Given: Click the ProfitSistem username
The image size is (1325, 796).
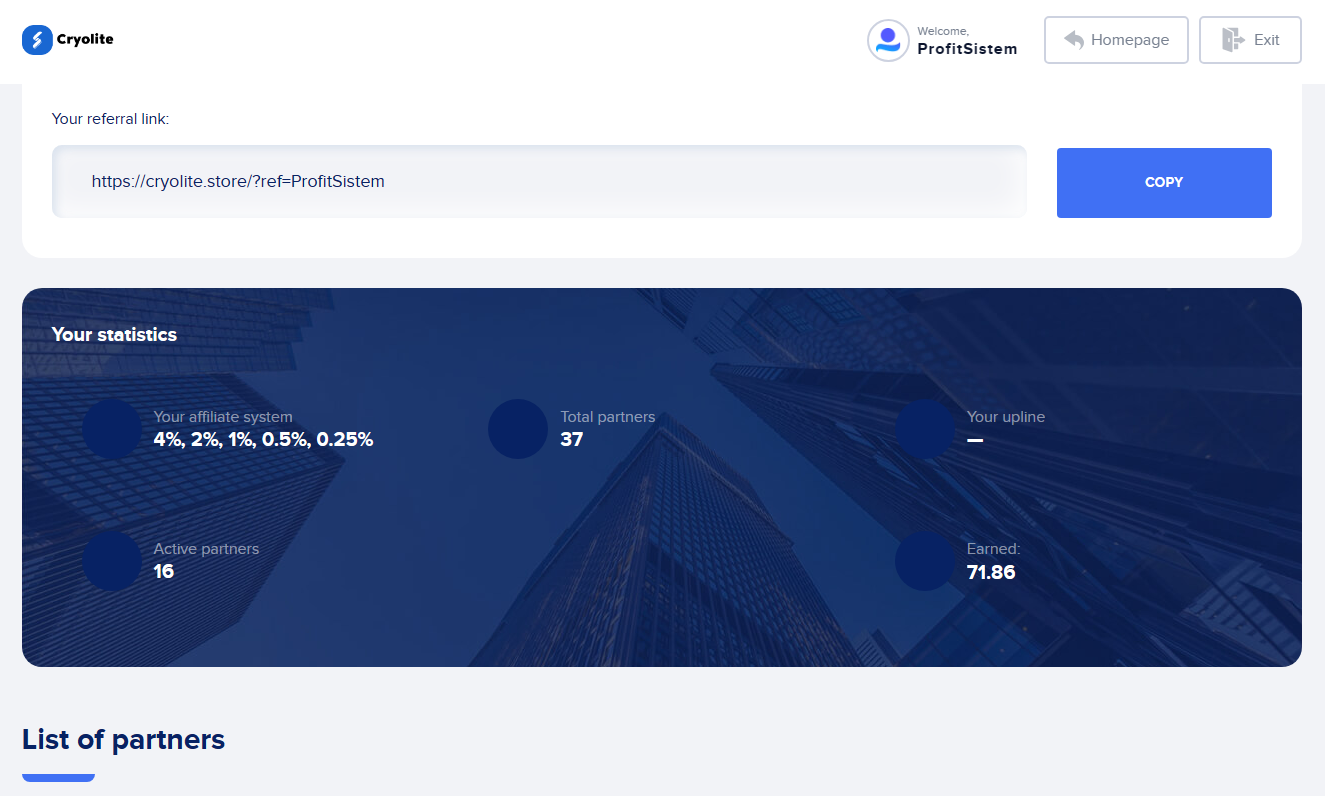Looking at the screenshot, I should click(x=967, y=49).
